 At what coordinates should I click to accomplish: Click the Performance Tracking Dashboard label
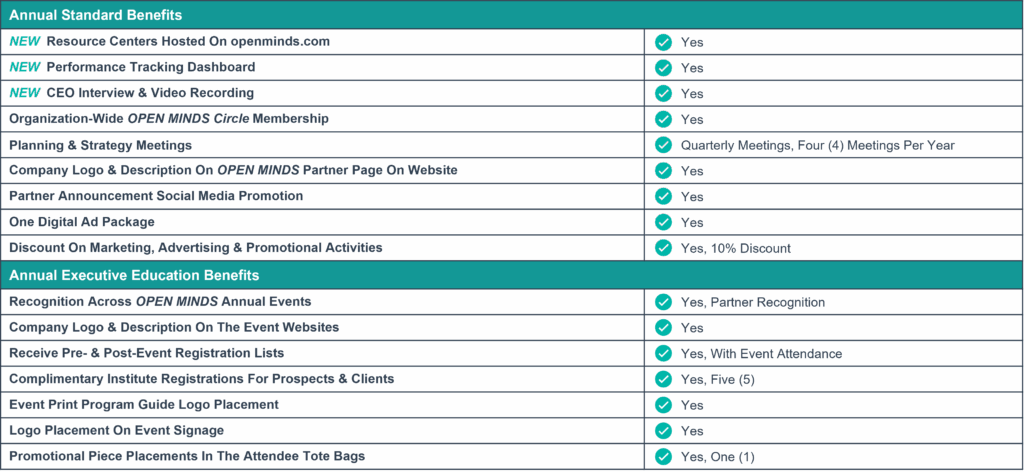(151, 67)
